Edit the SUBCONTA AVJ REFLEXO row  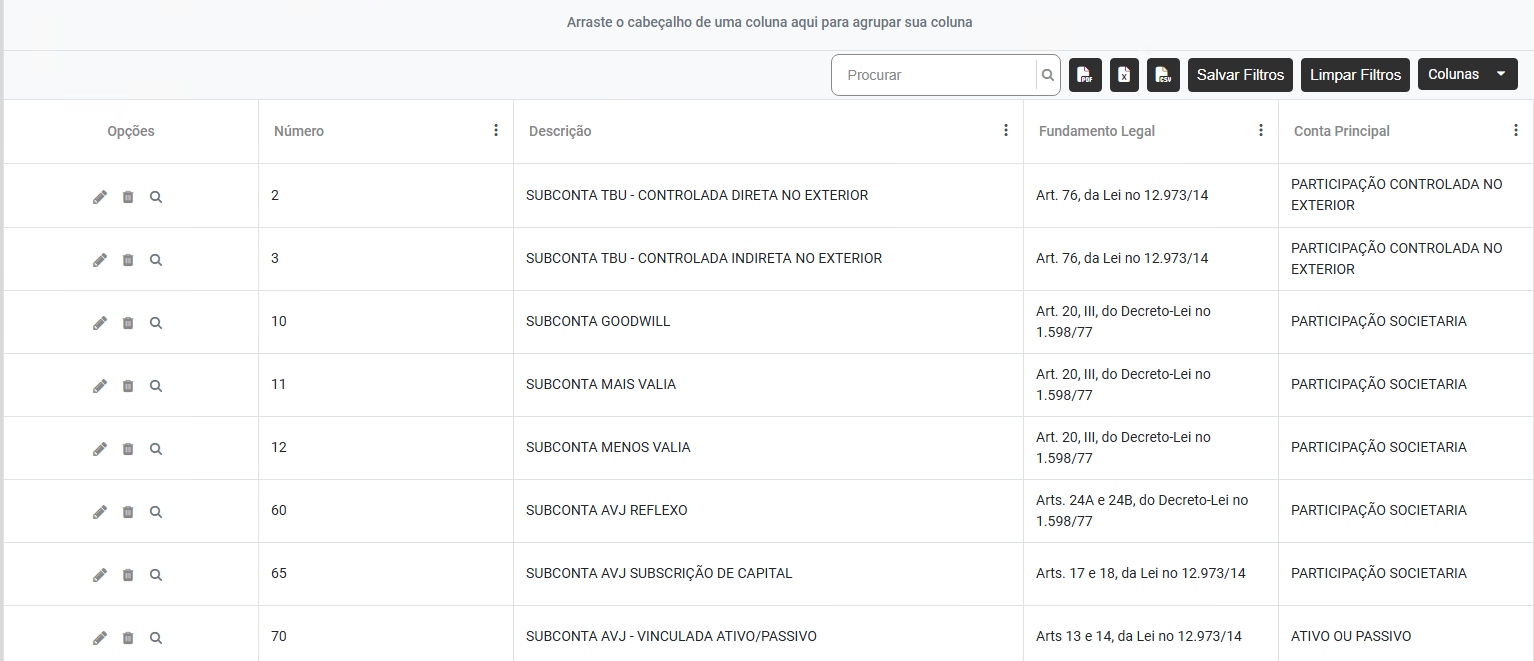coord(100,512)
